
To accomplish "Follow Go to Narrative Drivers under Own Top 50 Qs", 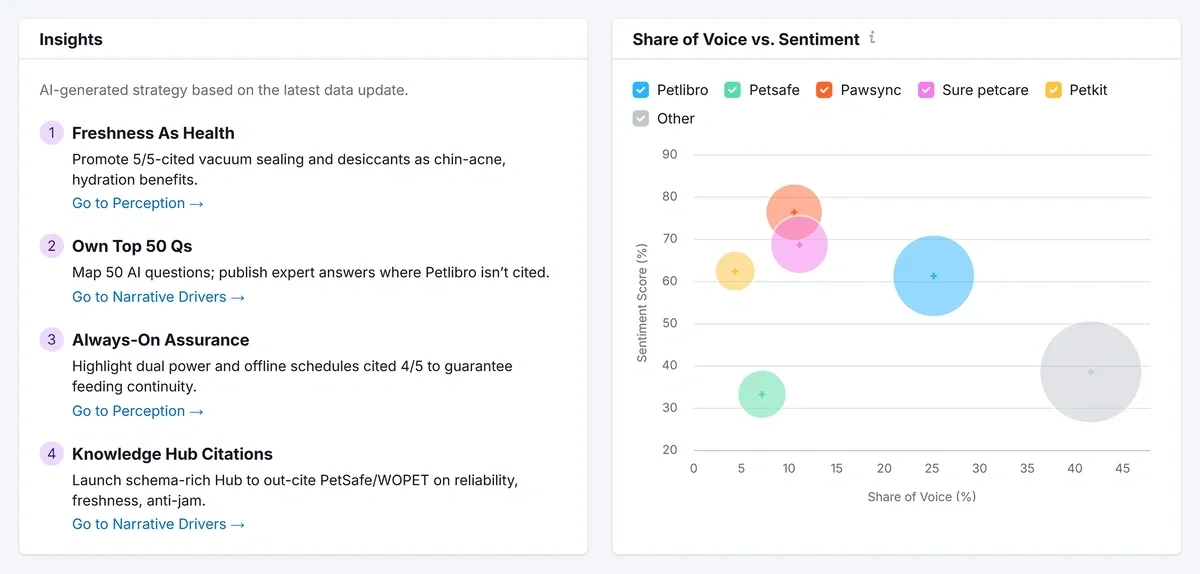I will point(158,297).
